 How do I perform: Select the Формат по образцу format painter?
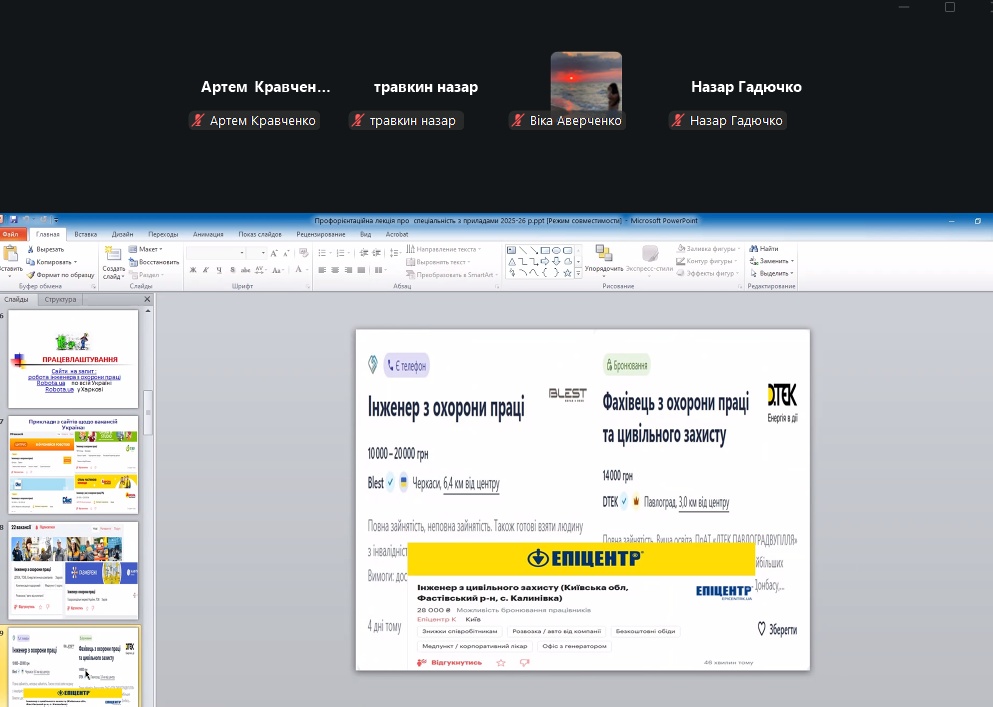61,274
